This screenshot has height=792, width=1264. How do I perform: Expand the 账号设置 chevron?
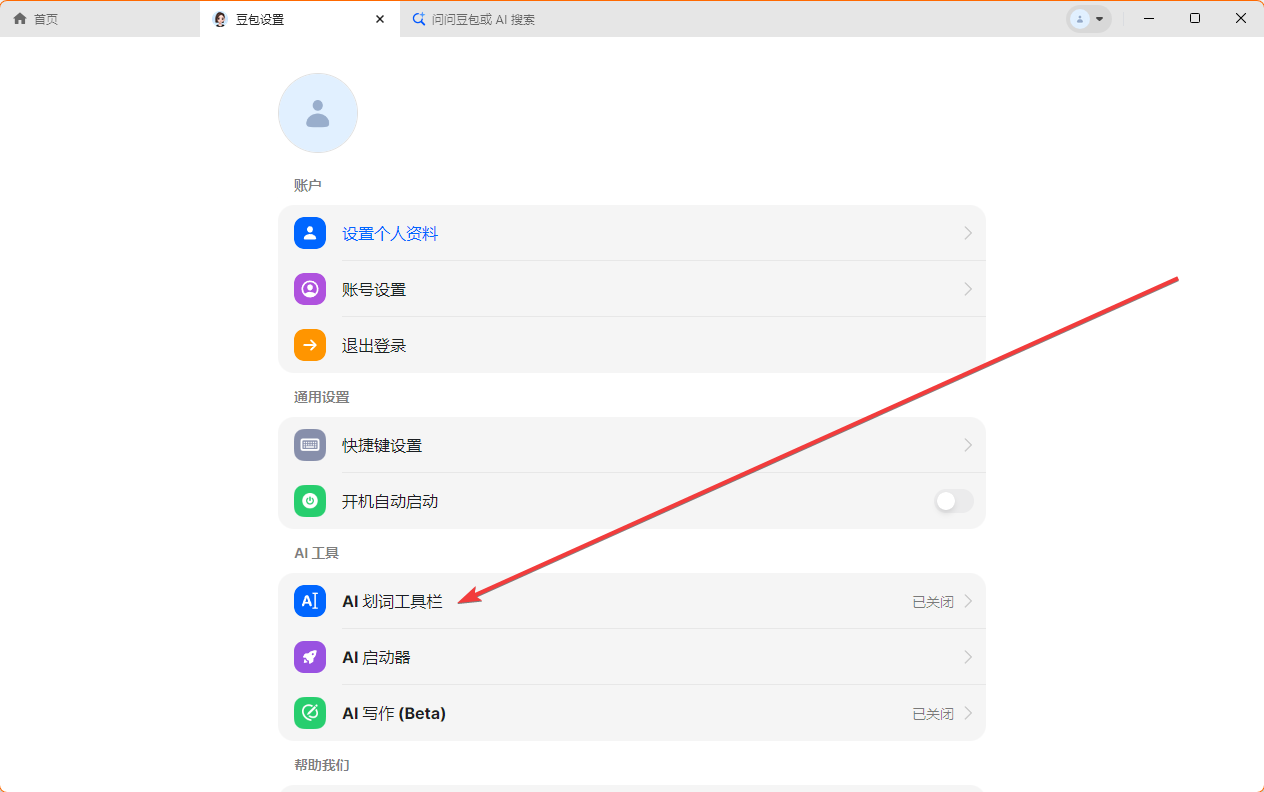(x=968, y=289)
